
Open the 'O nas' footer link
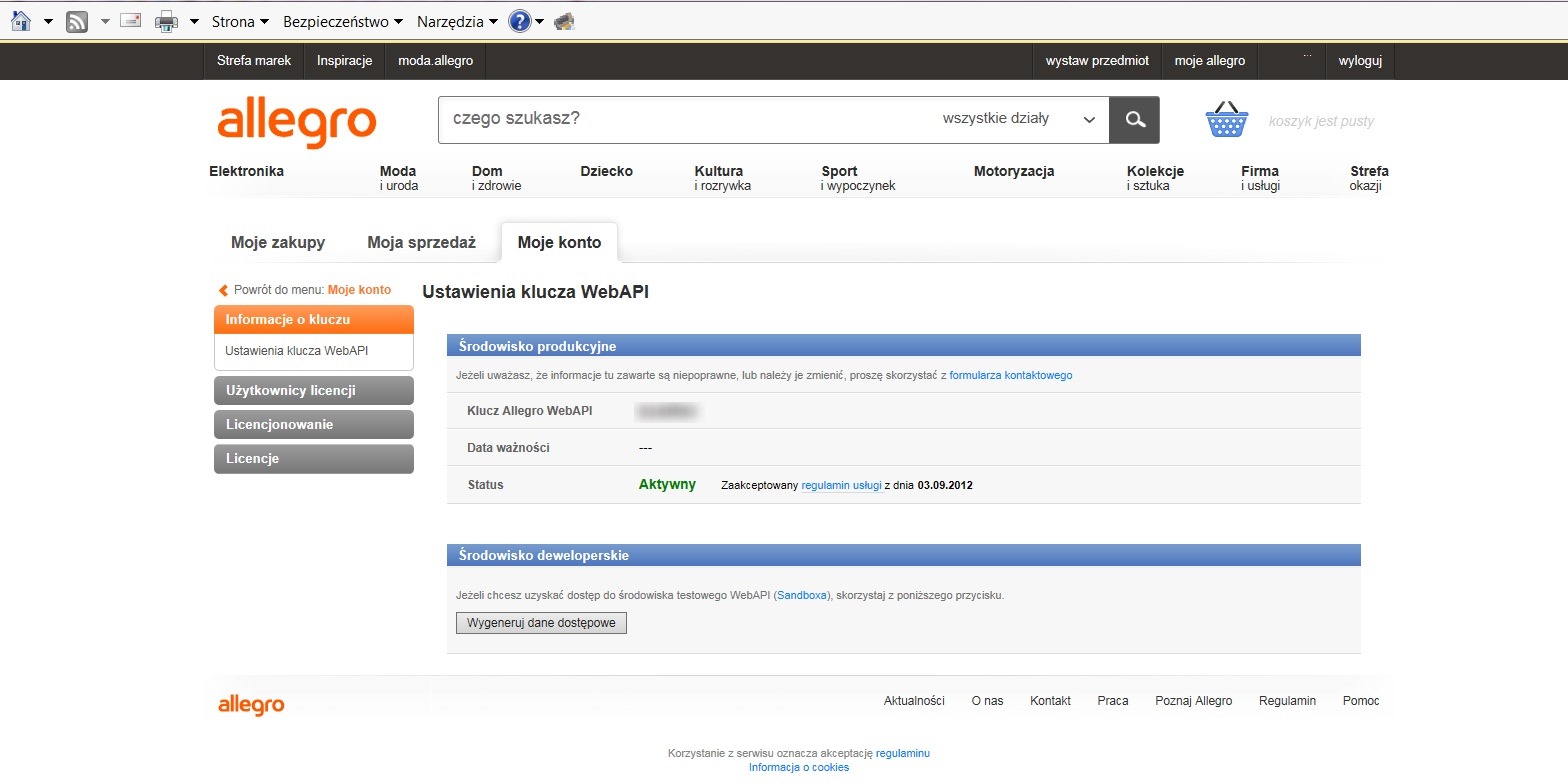click(987, 701)
